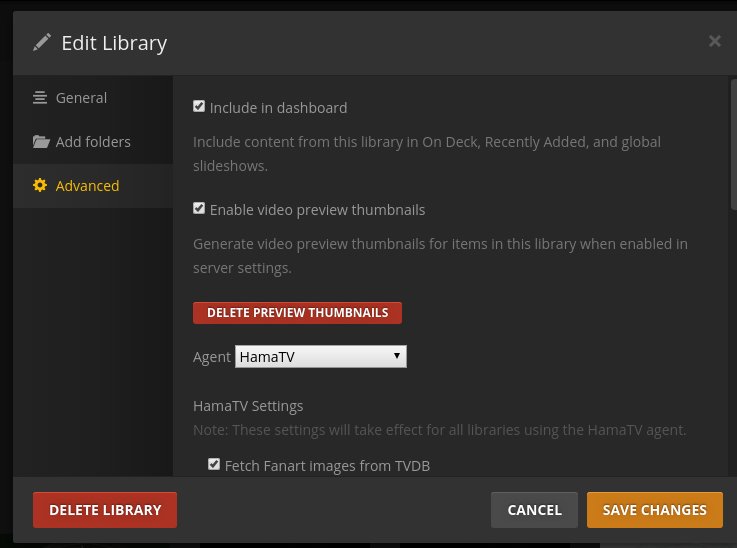Viewport: 737px width, 548px height.
Task: Click the pencil icon beside Edit Library
Action: coord(42,42)
